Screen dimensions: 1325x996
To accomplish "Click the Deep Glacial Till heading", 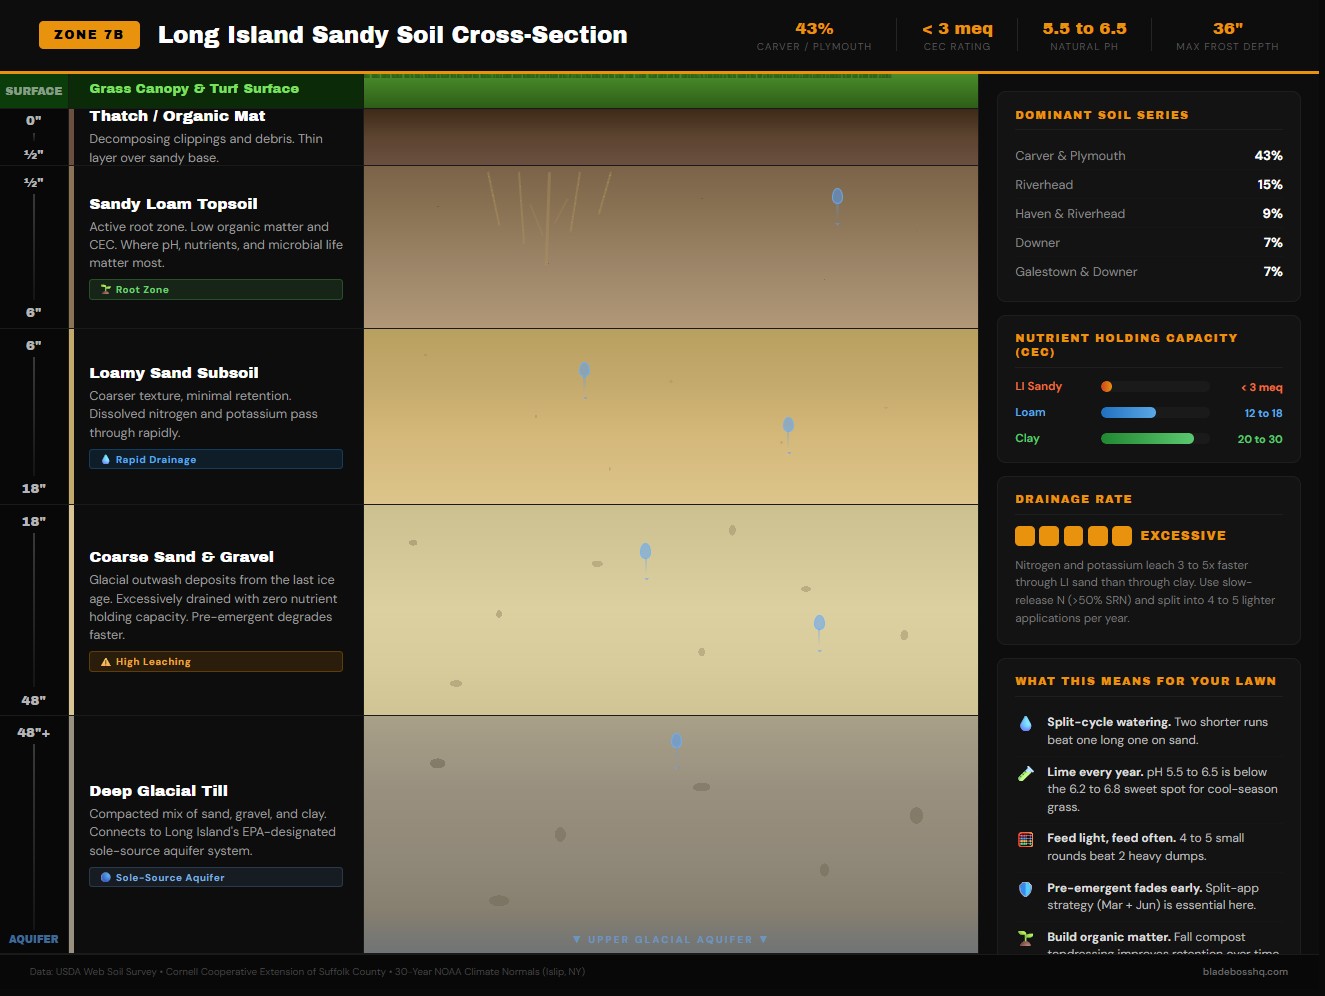I will click(158, 791).
